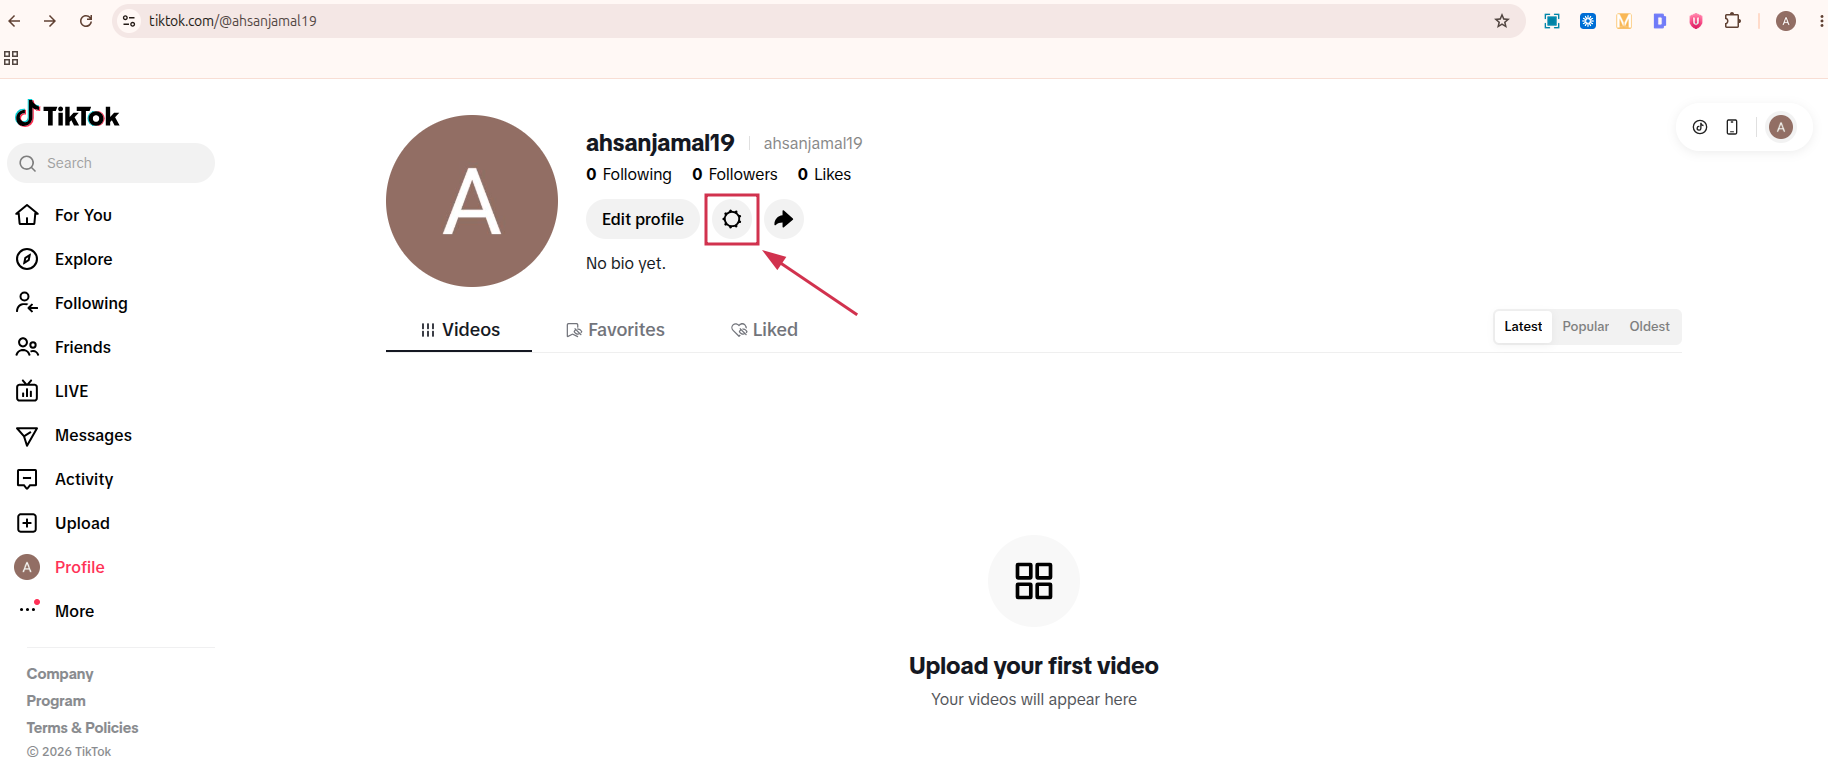Click browser forward arrow

point(50,21)
